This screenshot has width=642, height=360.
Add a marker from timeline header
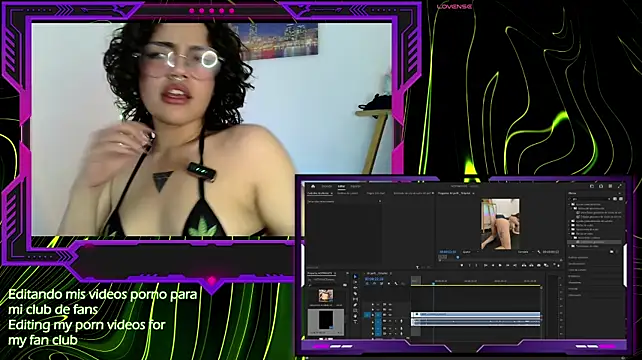389,283
